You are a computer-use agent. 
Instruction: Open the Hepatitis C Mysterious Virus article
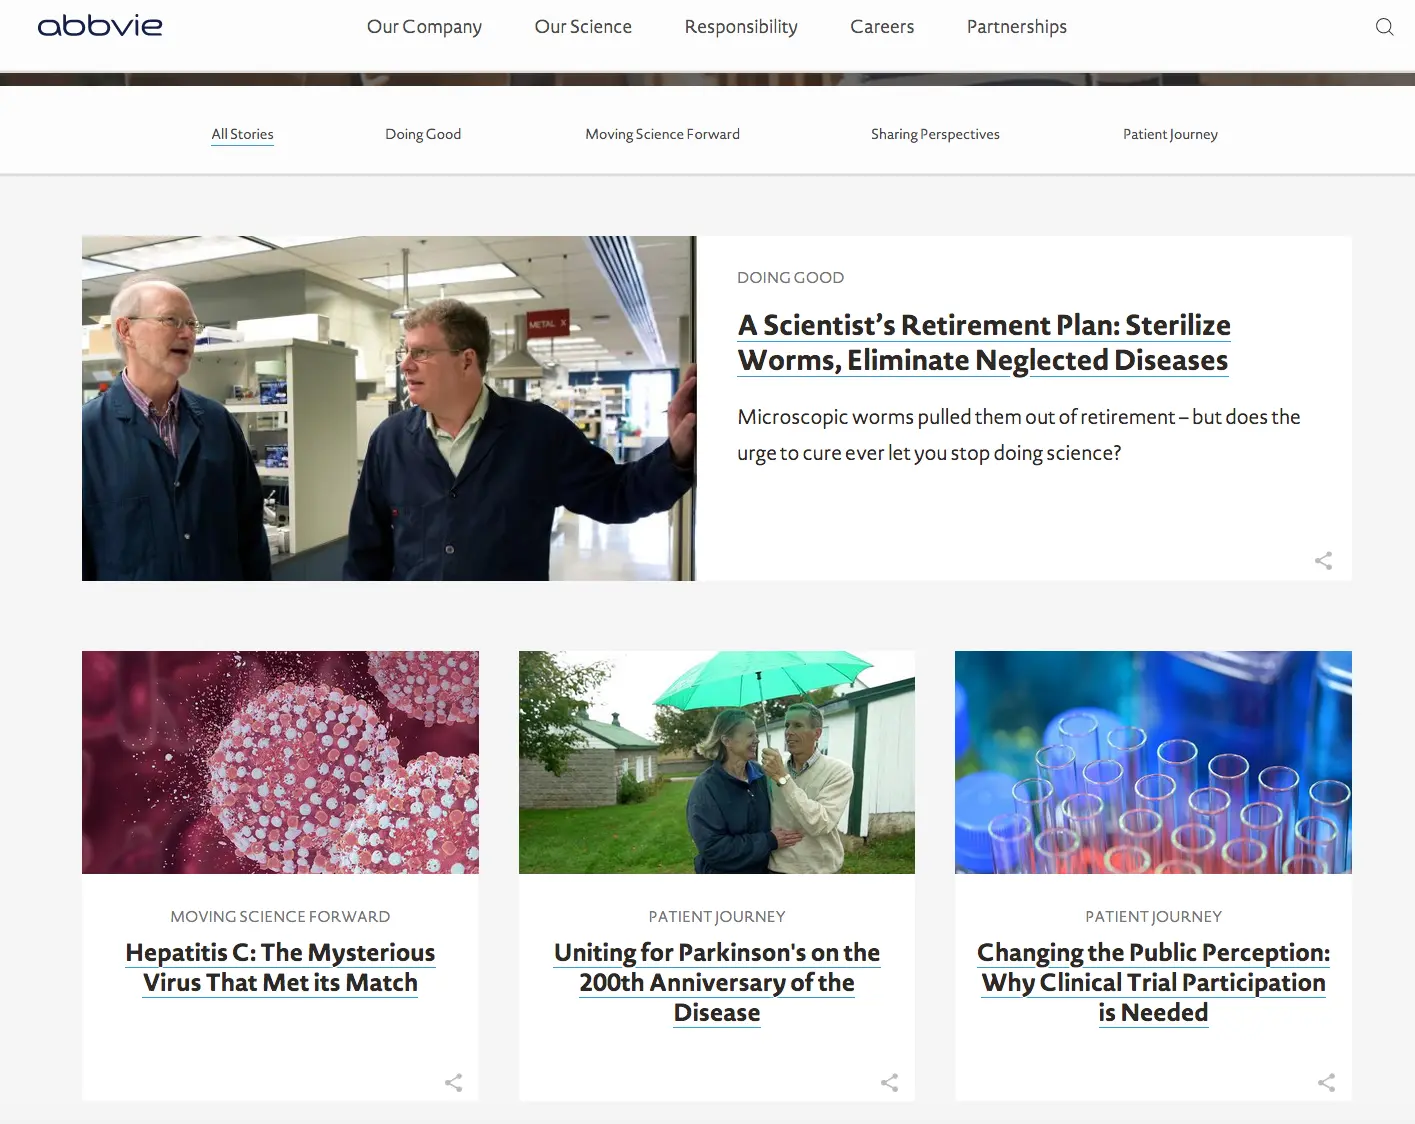click(x=280, y=967)
